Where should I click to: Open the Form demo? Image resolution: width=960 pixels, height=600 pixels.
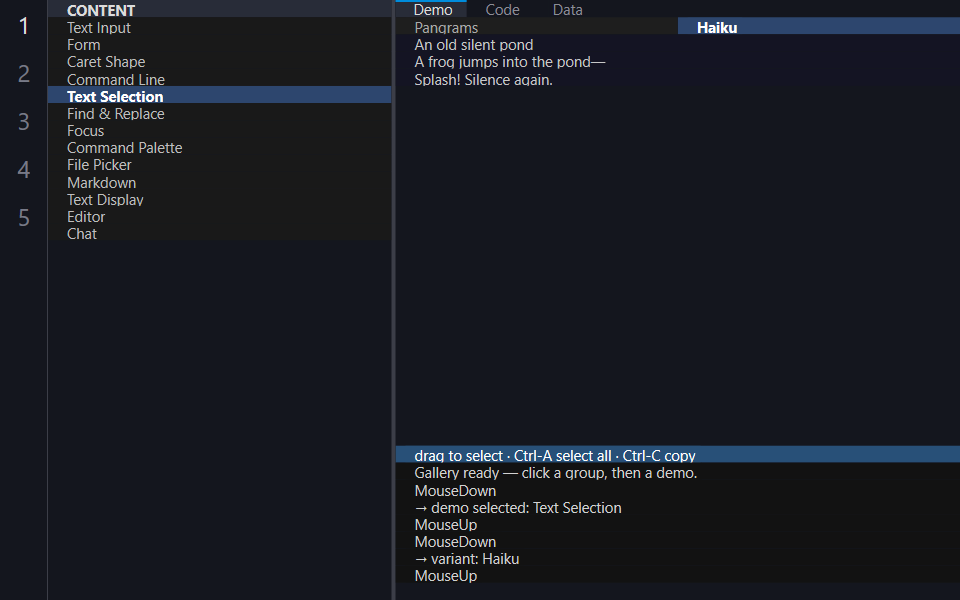(x=219, y=45)
